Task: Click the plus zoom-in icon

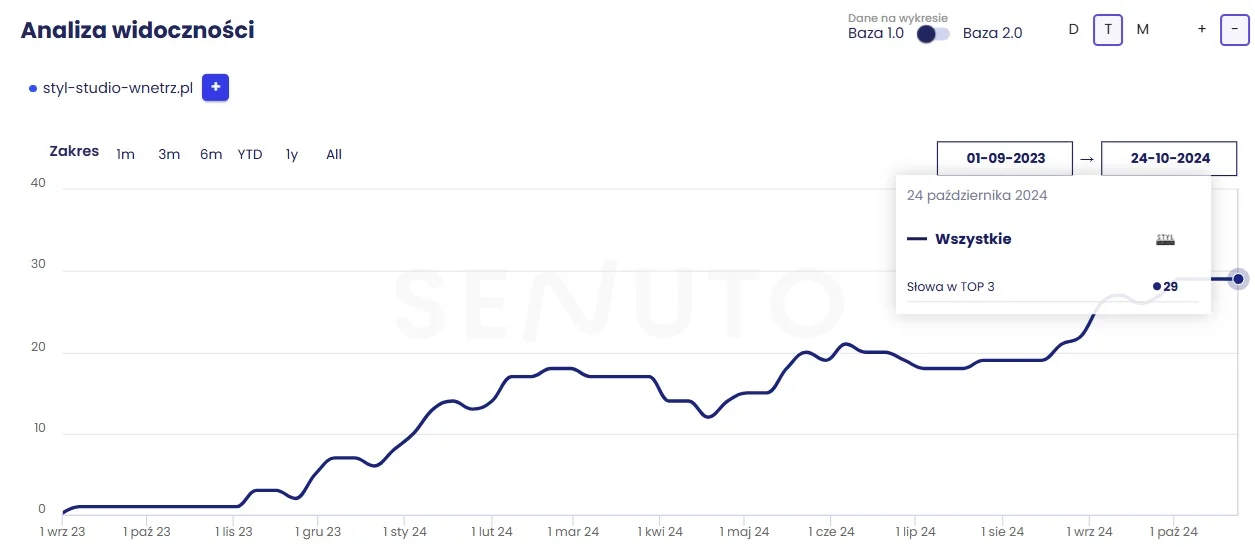Action: (1201, 29)
